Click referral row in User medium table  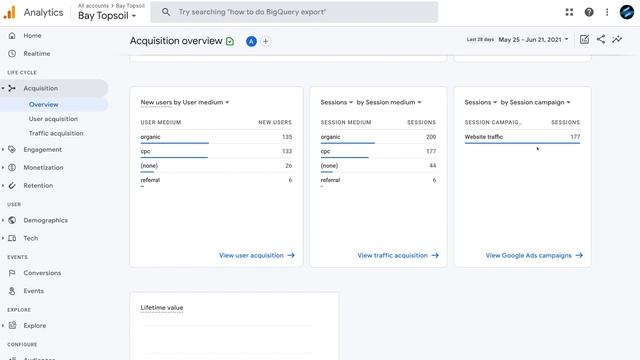[x=216, y=180]
